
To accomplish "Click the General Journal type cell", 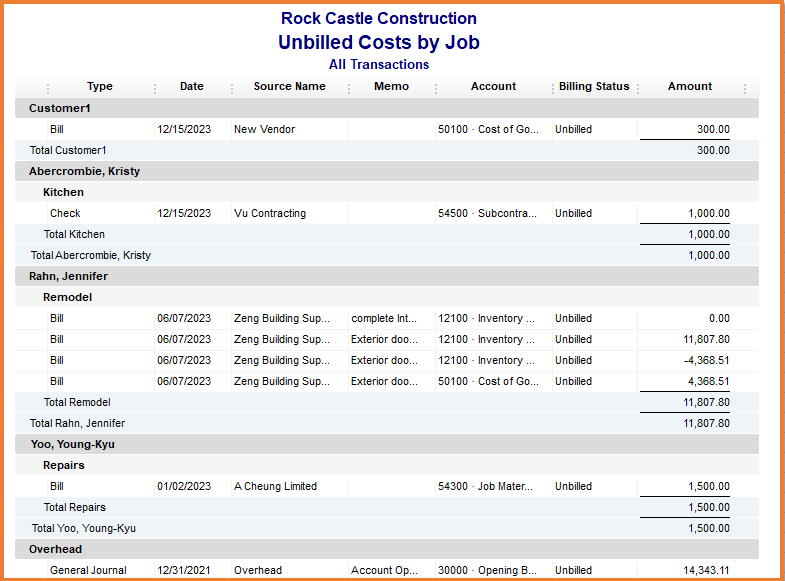I will tap(88, 570).
